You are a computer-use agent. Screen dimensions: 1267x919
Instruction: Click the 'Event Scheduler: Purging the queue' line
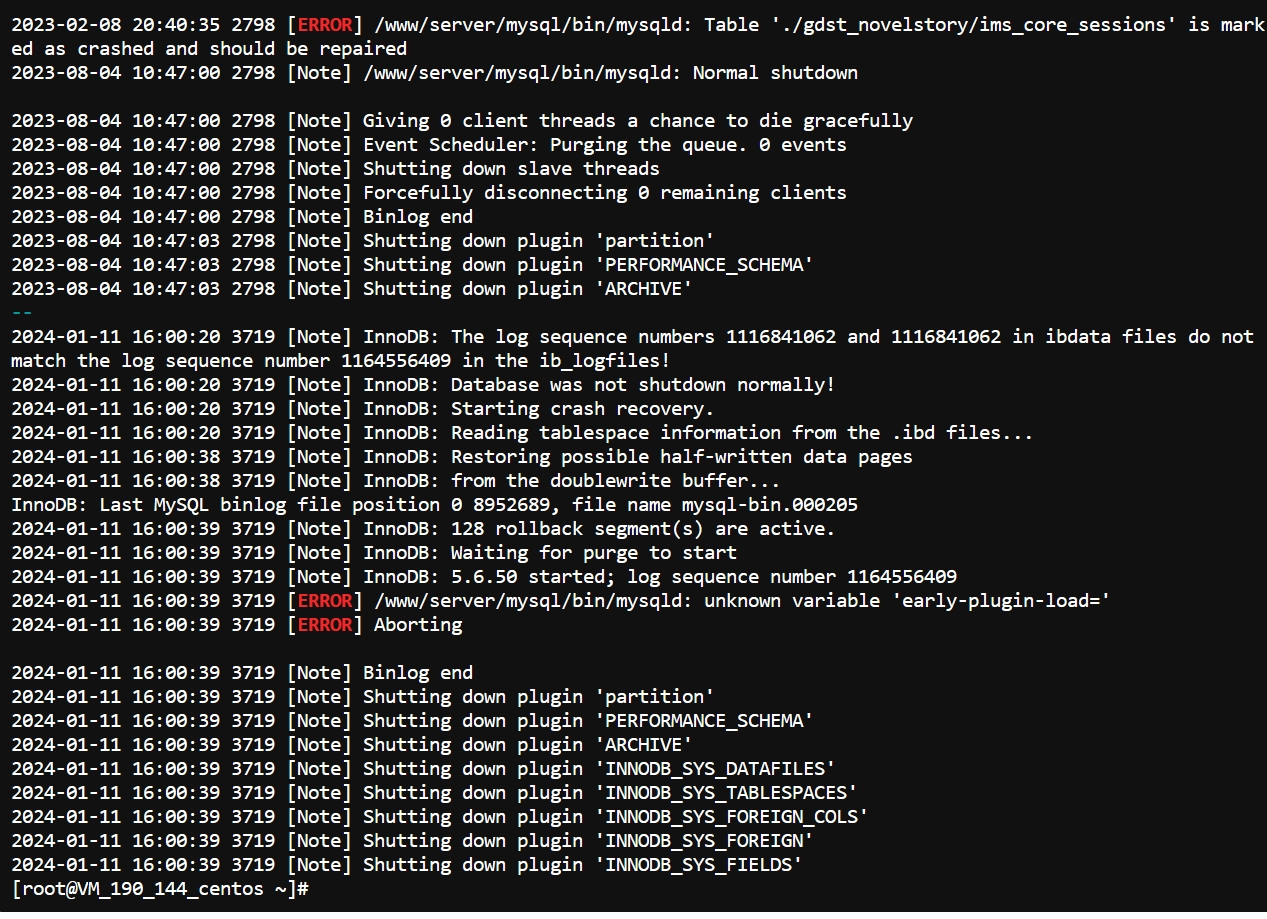tap(550, 144)
